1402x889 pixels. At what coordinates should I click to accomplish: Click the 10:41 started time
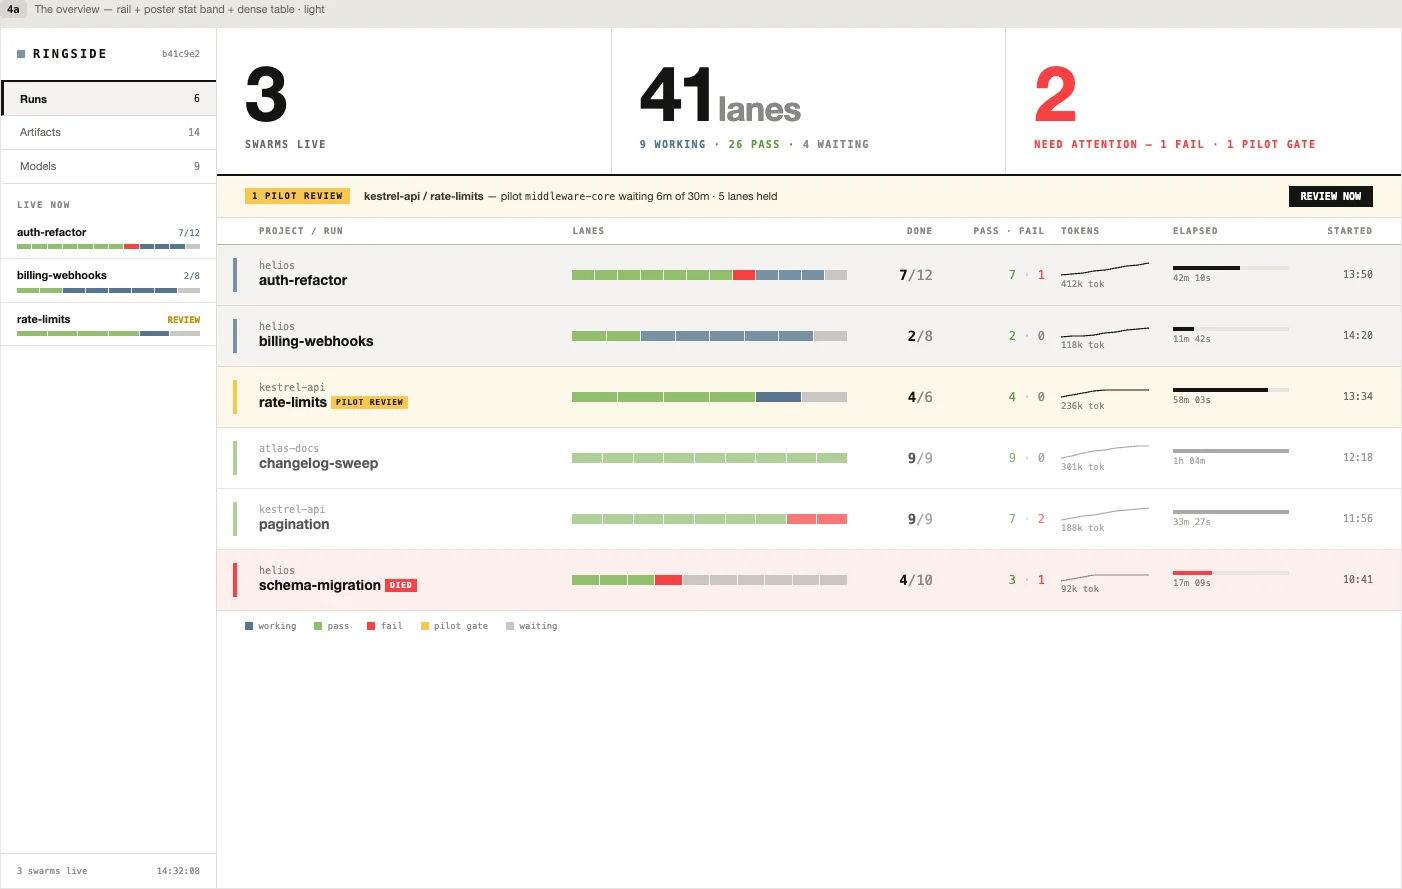tap(1358, 579)
